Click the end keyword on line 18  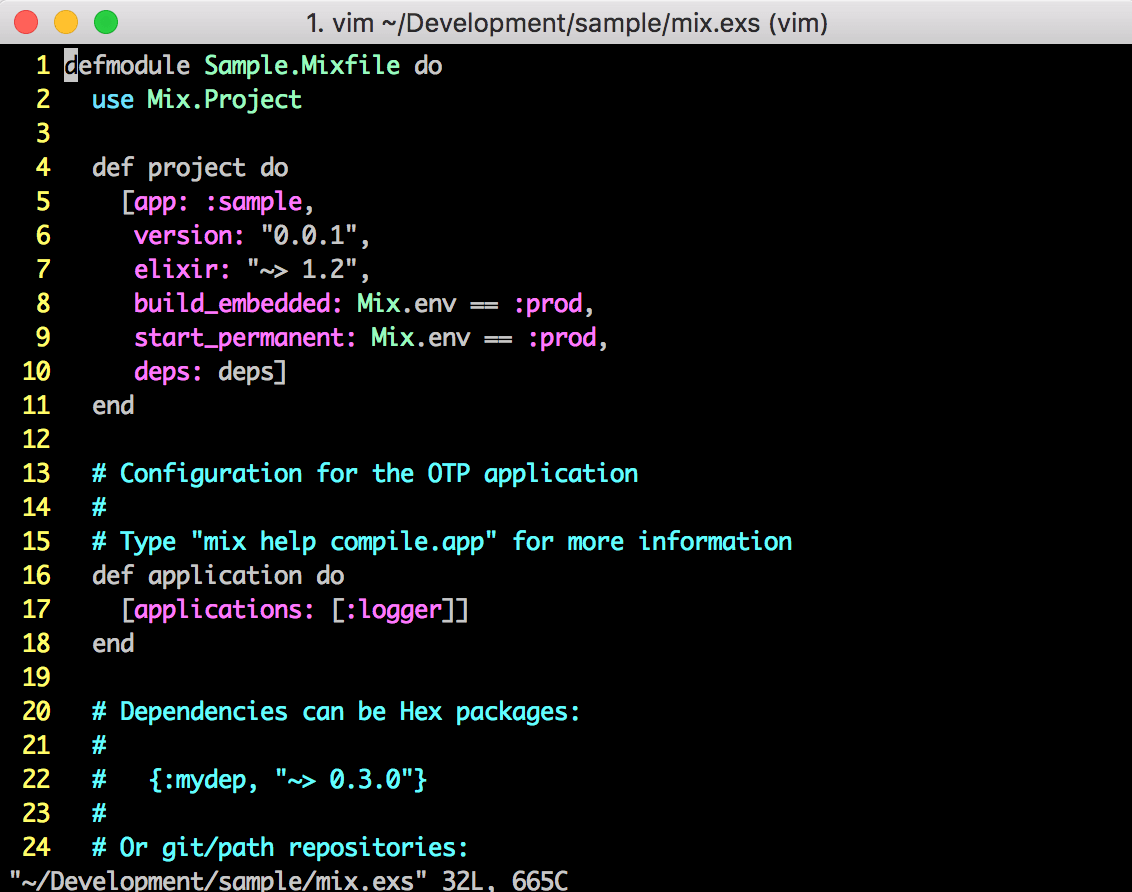tap(112, 643)
